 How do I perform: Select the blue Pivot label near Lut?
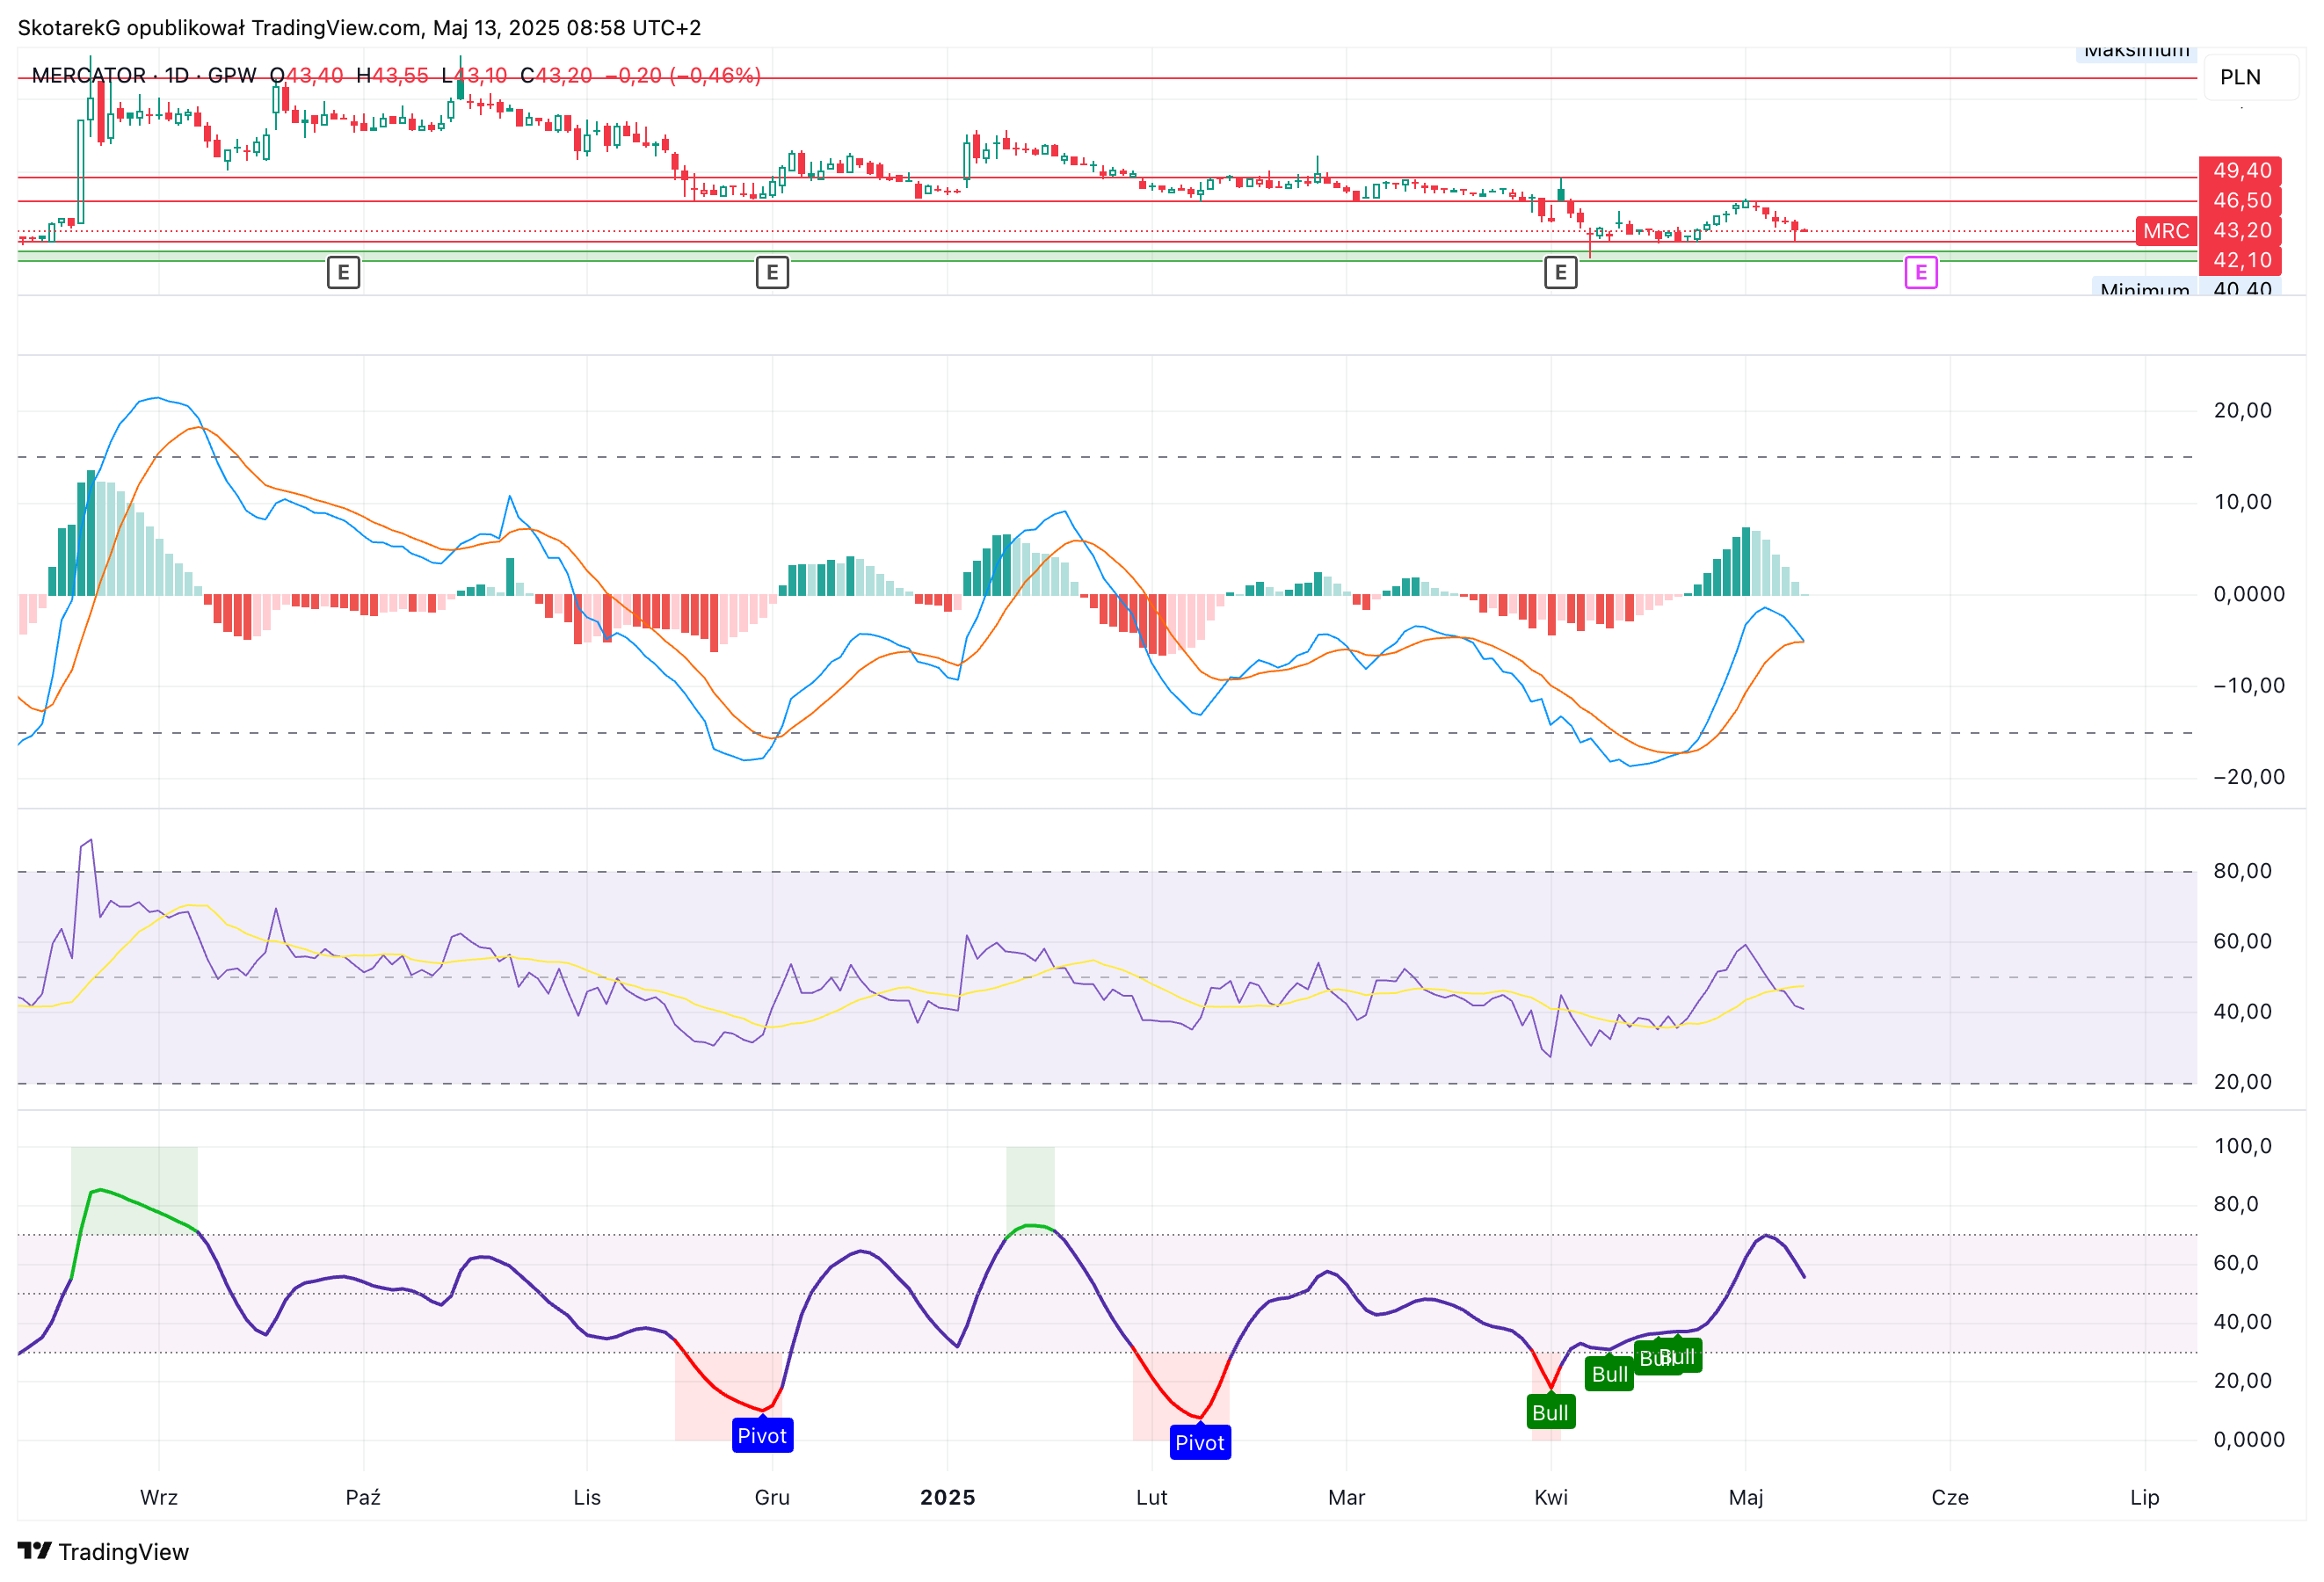1200,1442
